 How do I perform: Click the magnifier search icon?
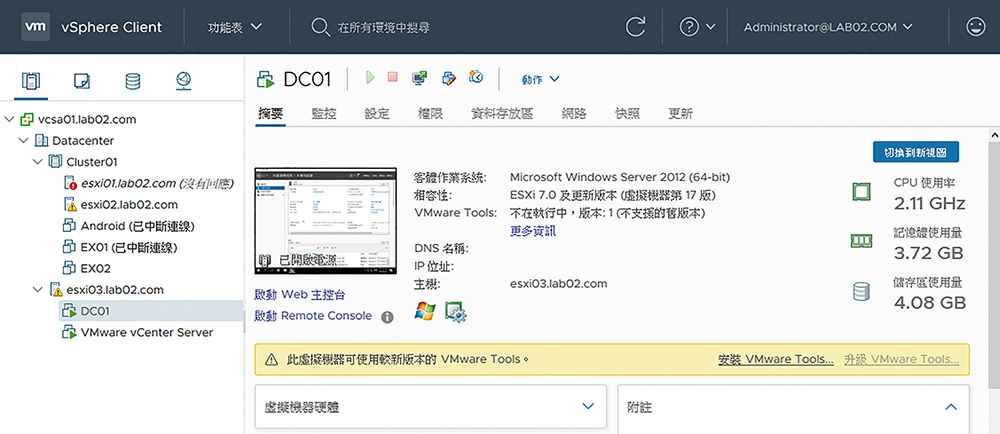click(319, 27)
